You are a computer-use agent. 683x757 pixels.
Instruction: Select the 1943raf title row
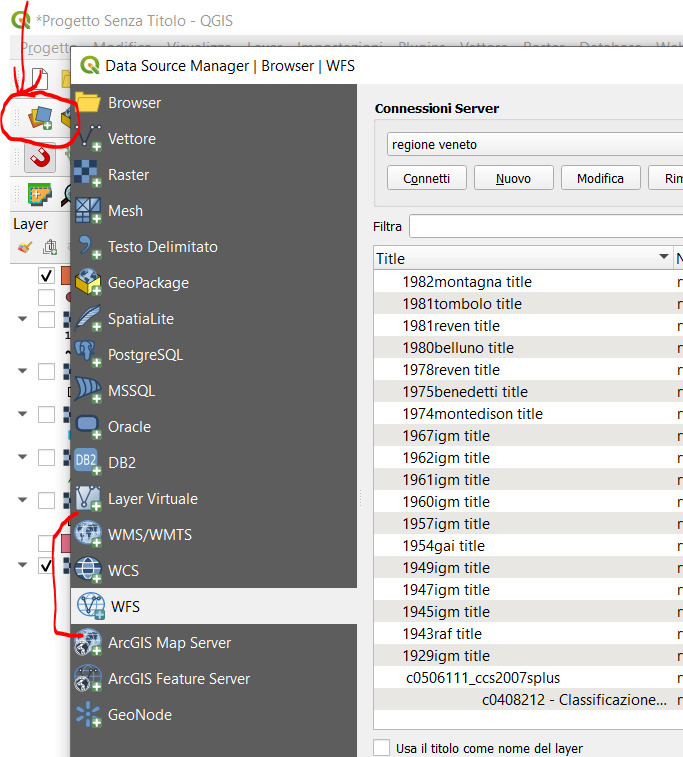pyautogui.click(x=528, y=634)
